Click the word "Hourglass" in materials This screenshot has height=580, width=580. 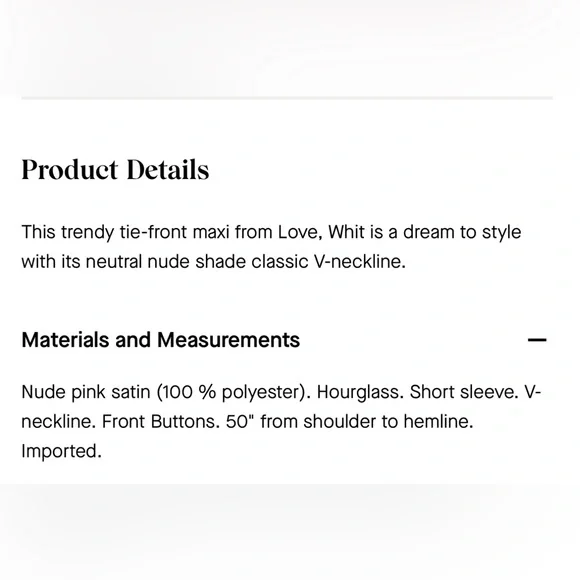(360, 392)
